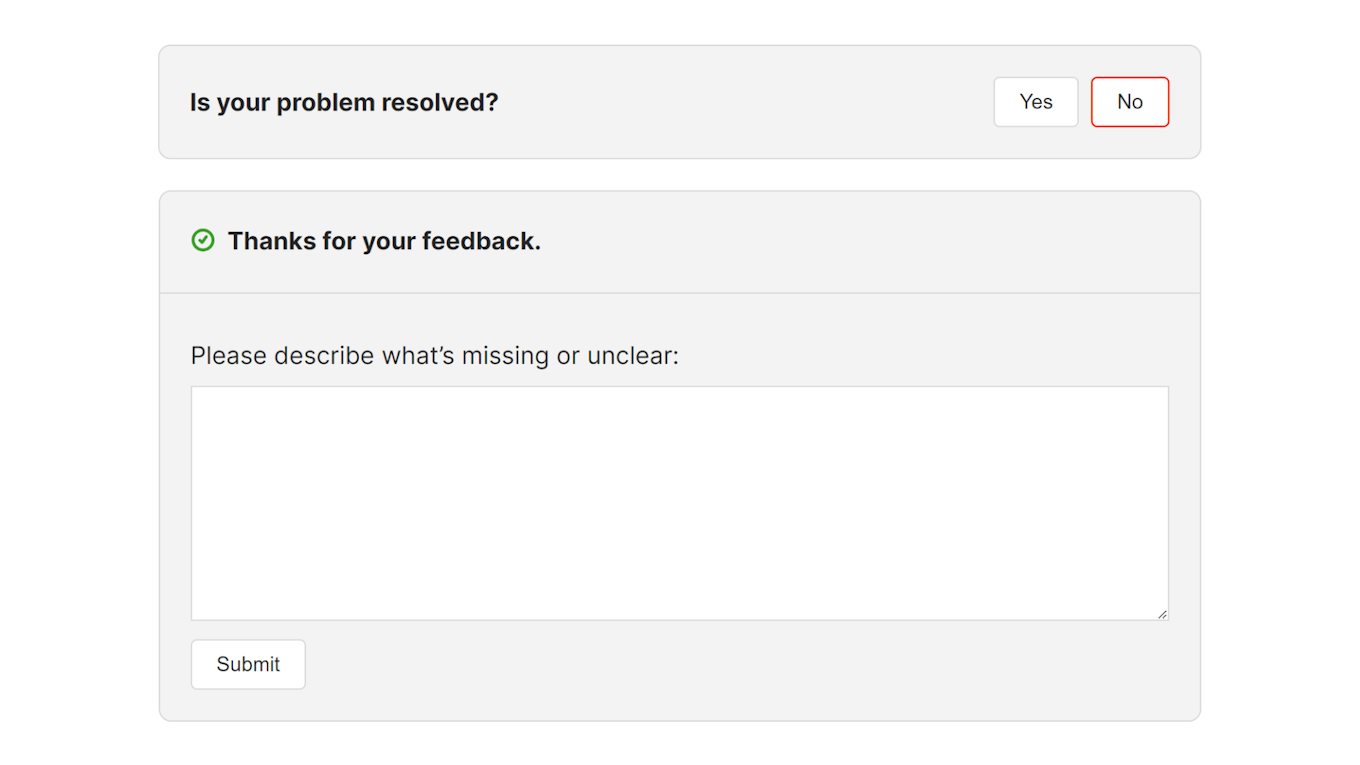The image size is (1360, 765).
Task: Click the "Please describe what's missing or unclear" label
Action: point(435,356)
